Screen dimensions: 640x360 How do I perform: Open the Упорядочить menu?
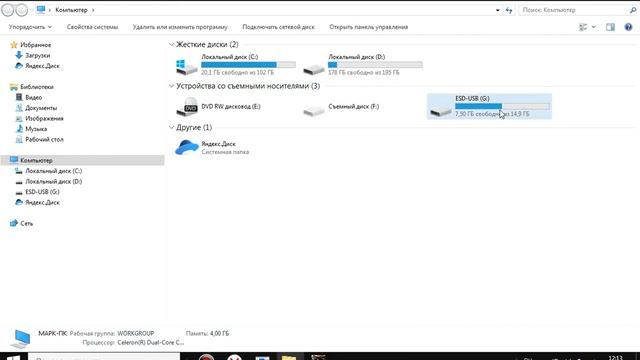(30, 27)
